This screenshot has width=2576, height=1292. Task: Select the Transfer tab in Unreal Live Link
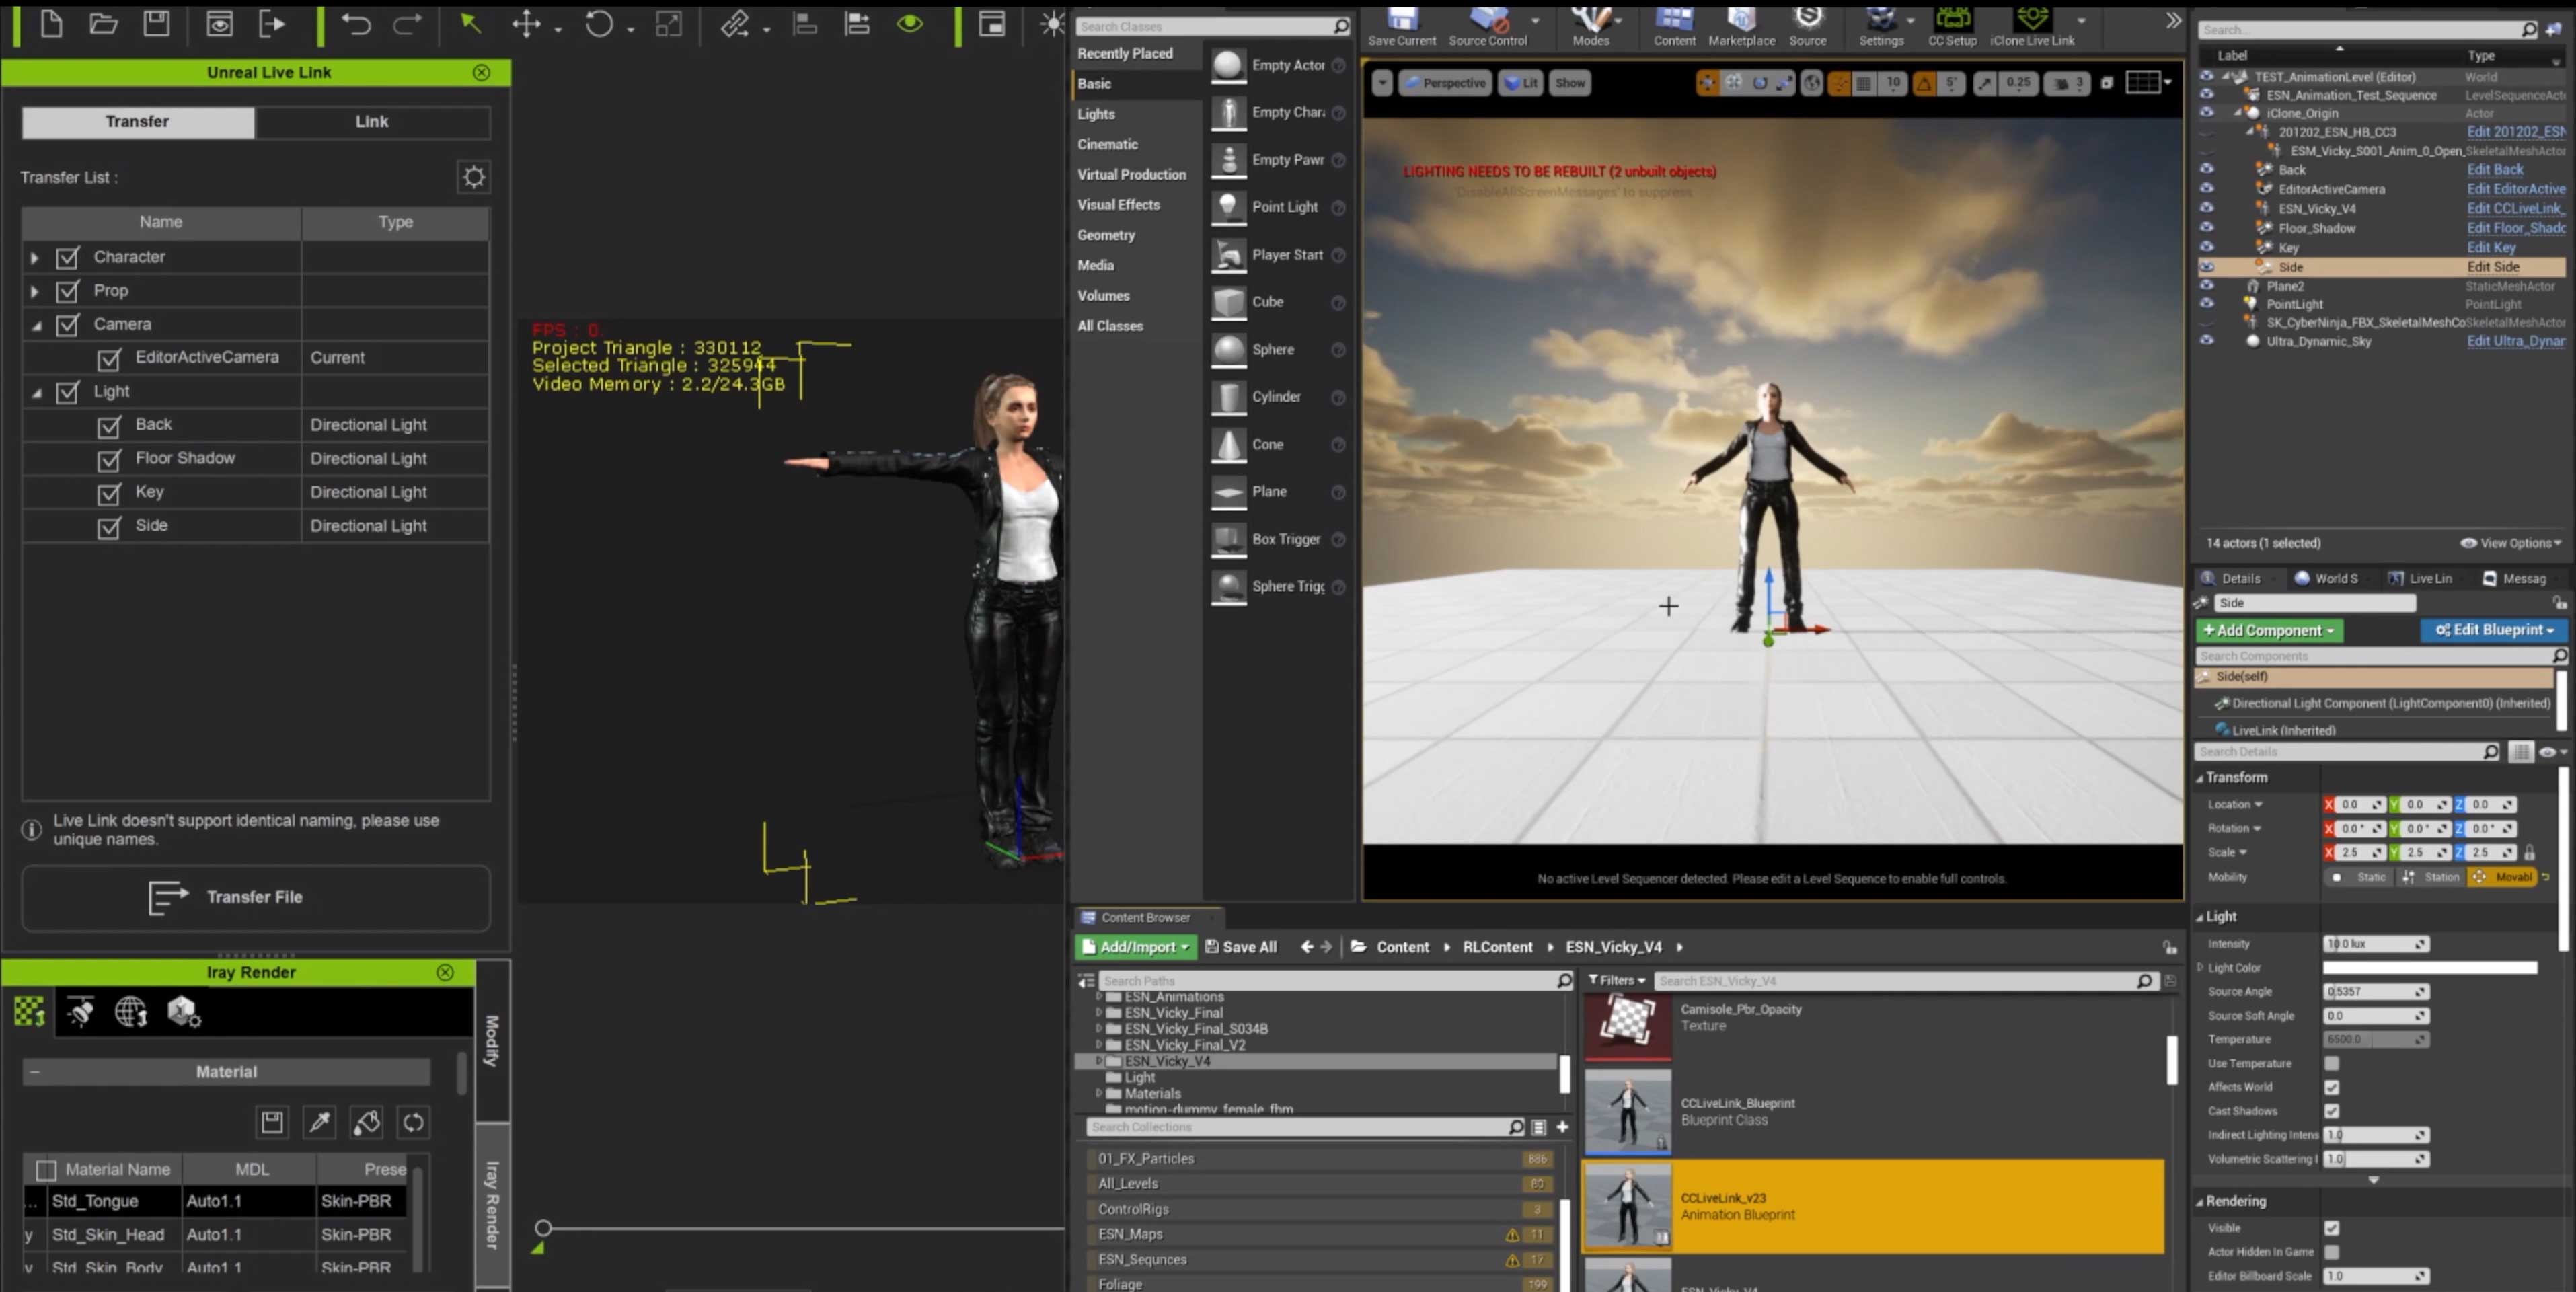[x=138, y=121]
